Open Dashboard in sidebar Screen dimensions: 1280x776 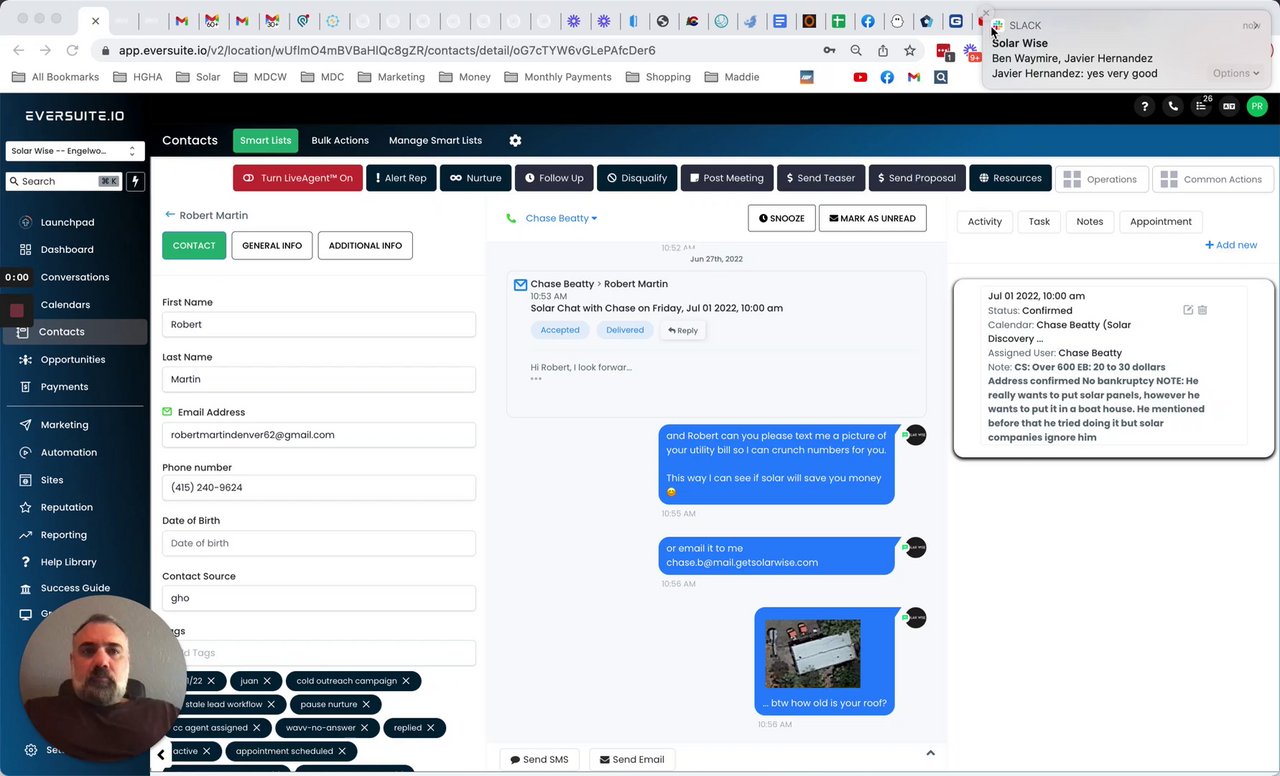tap(67, 250)
